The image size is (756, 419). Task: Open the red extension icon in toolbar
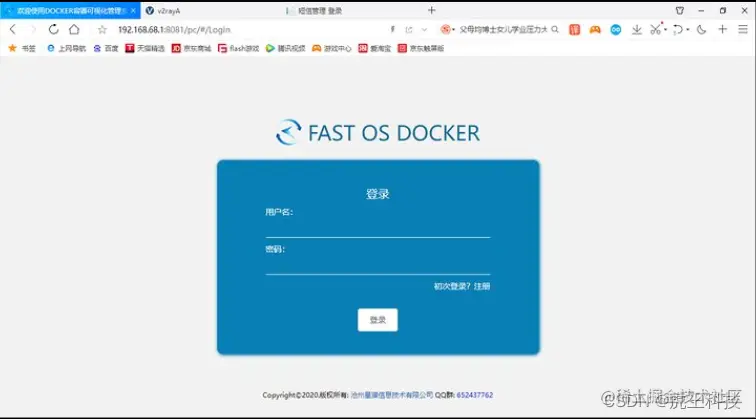574,30
